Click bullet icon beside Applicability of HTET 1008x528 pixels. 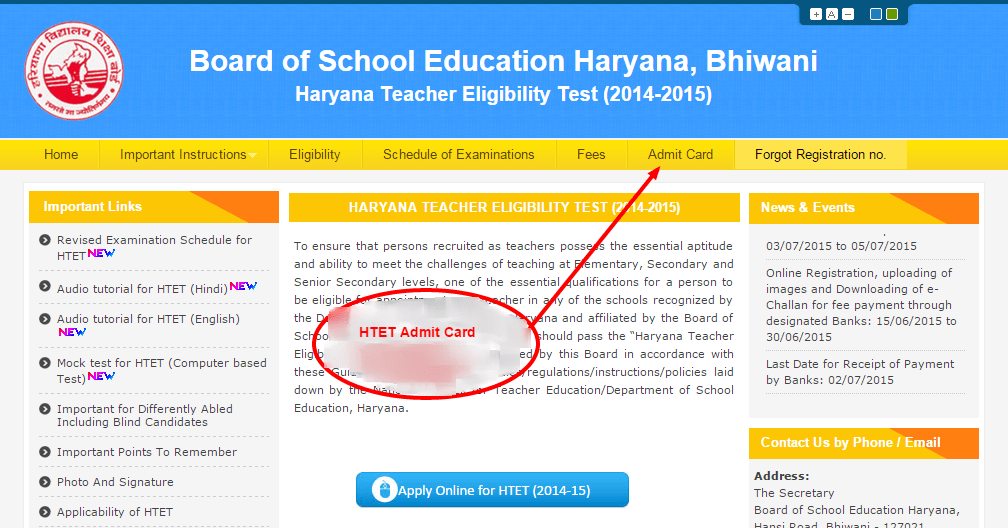point(44,512)
